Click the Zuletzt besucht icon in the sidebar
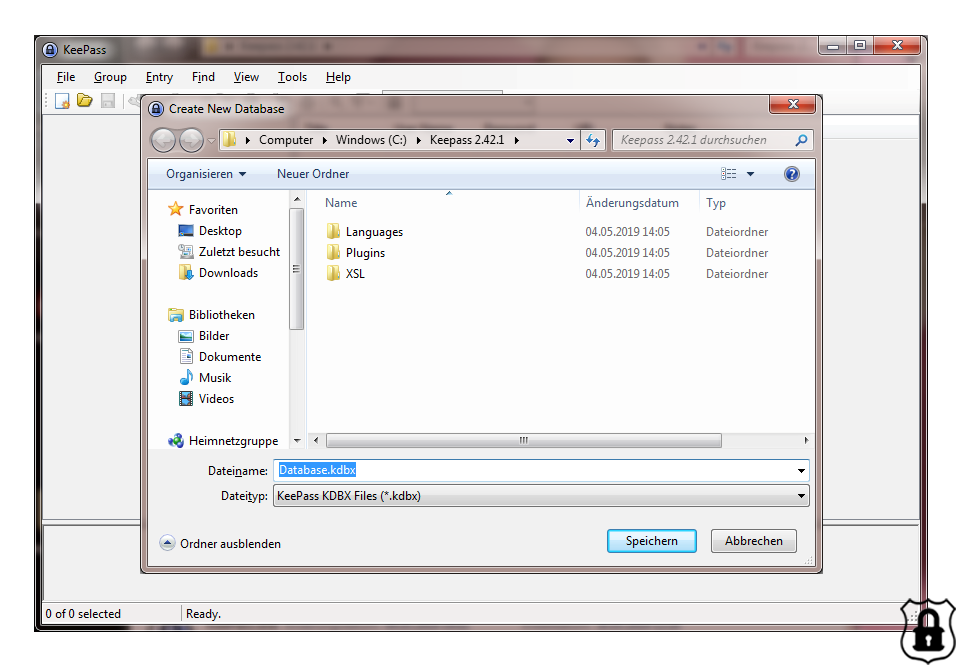 click(186, 252)
